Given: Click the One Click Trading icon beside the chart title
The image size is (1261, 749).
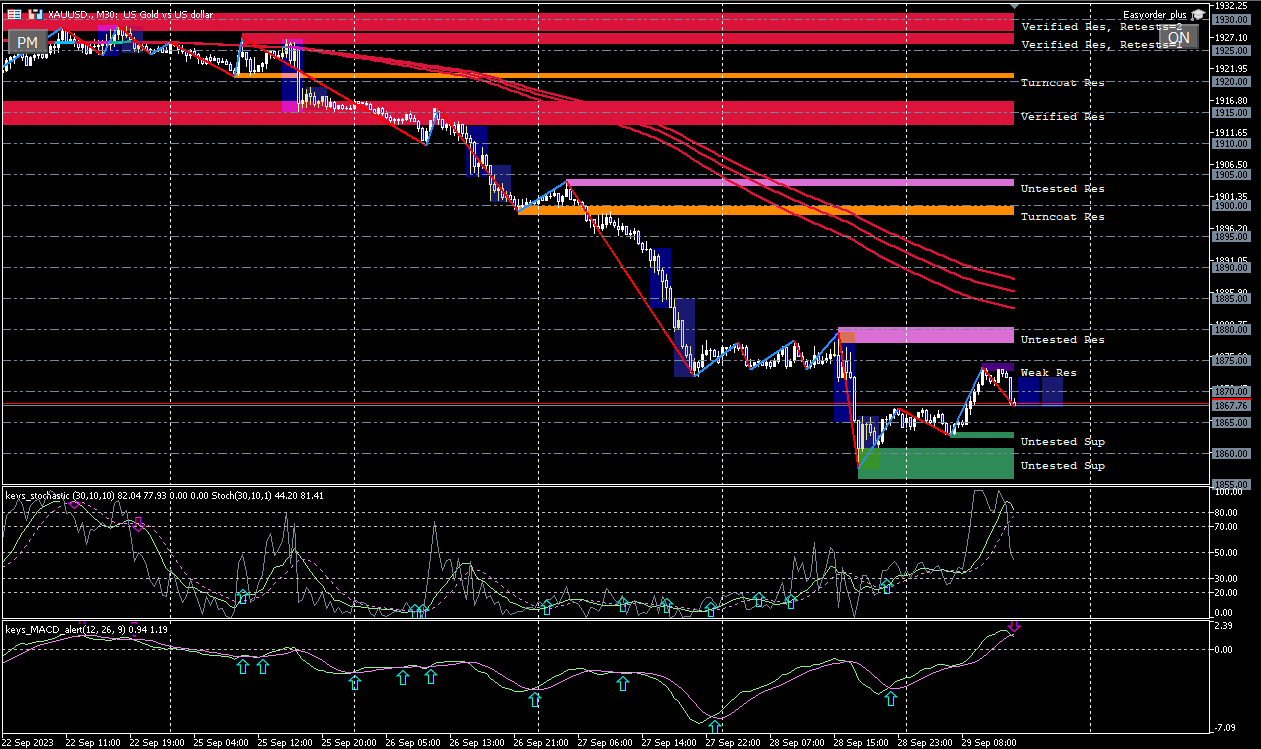Looking at the screenshot, I should (x=14, y=15).
